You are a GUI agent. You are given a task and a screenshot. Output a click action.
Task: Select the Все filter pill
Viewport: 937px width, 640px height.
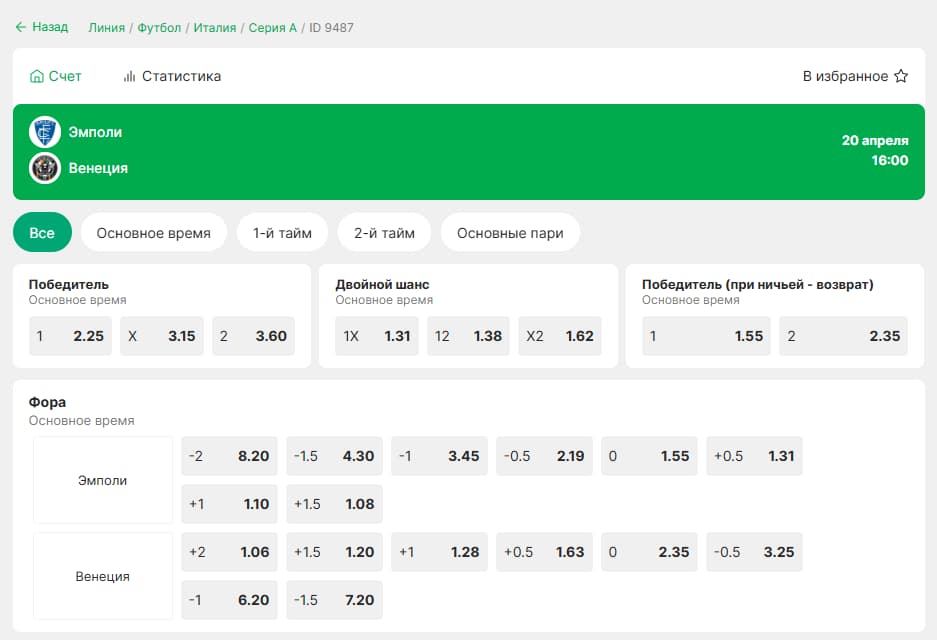click(x=42, y=232)
